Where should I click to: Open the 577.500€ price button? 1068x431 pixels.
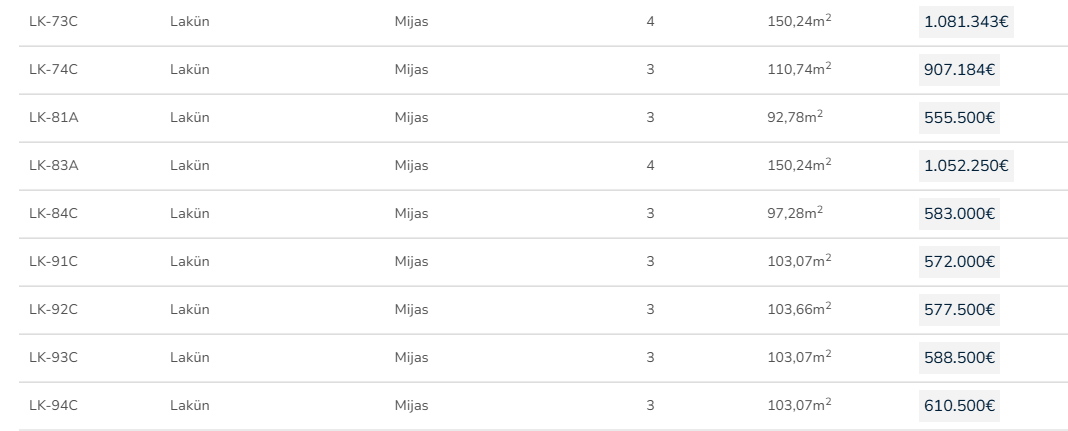coord(959,309)
